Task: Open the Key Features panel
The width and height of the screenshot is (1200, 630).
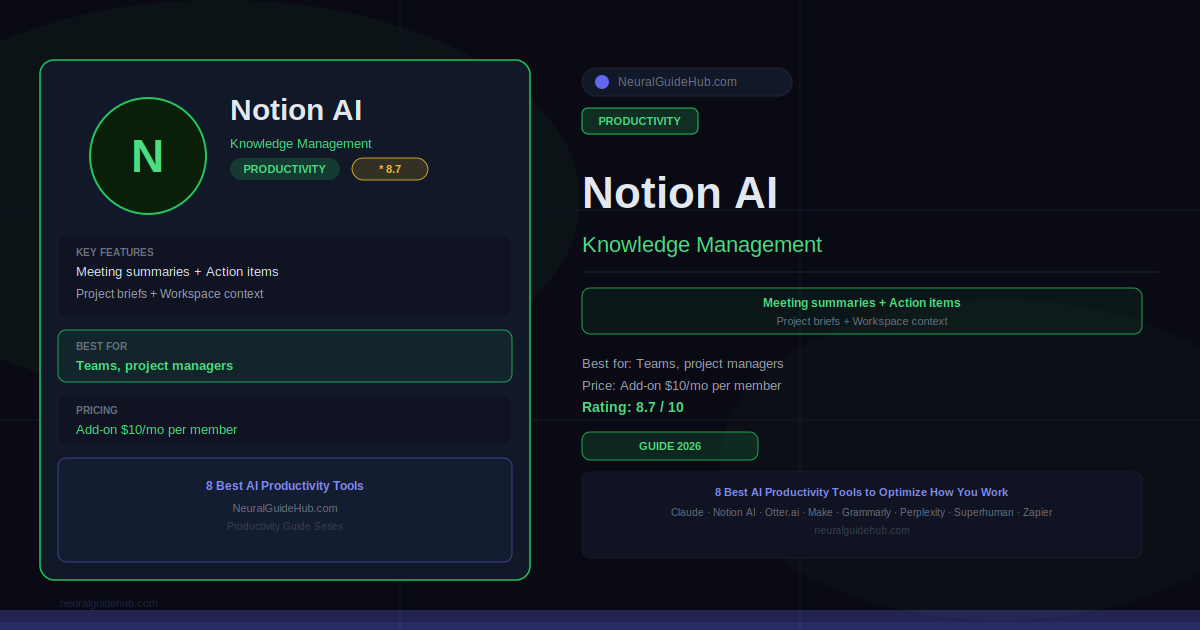Action: tap(285, 275)
